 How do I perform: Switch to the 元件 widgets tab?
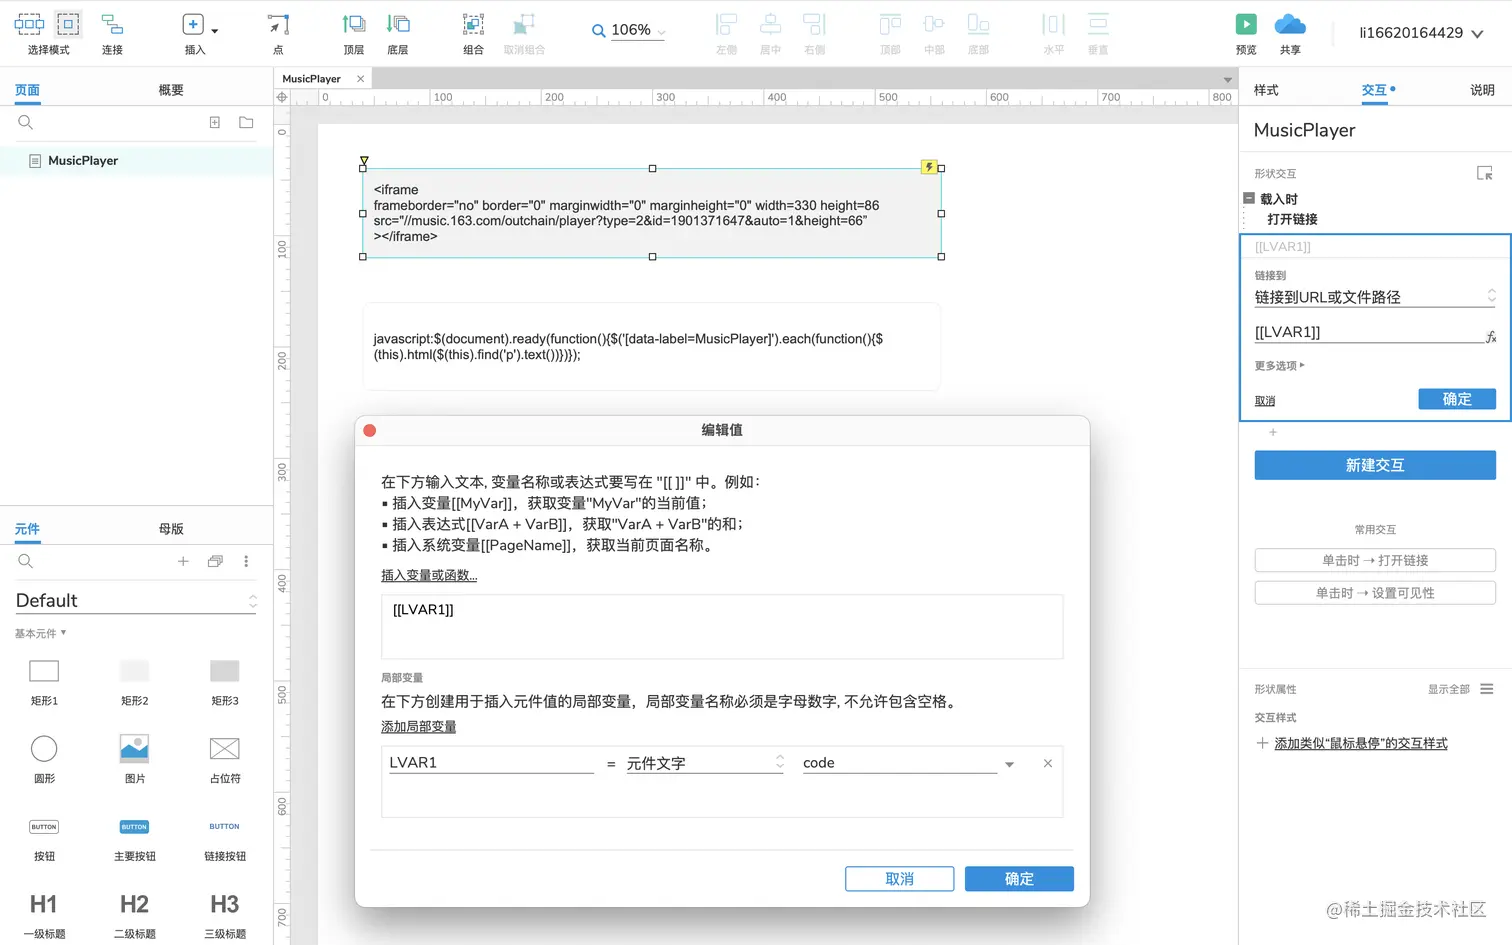click(27, 529)
